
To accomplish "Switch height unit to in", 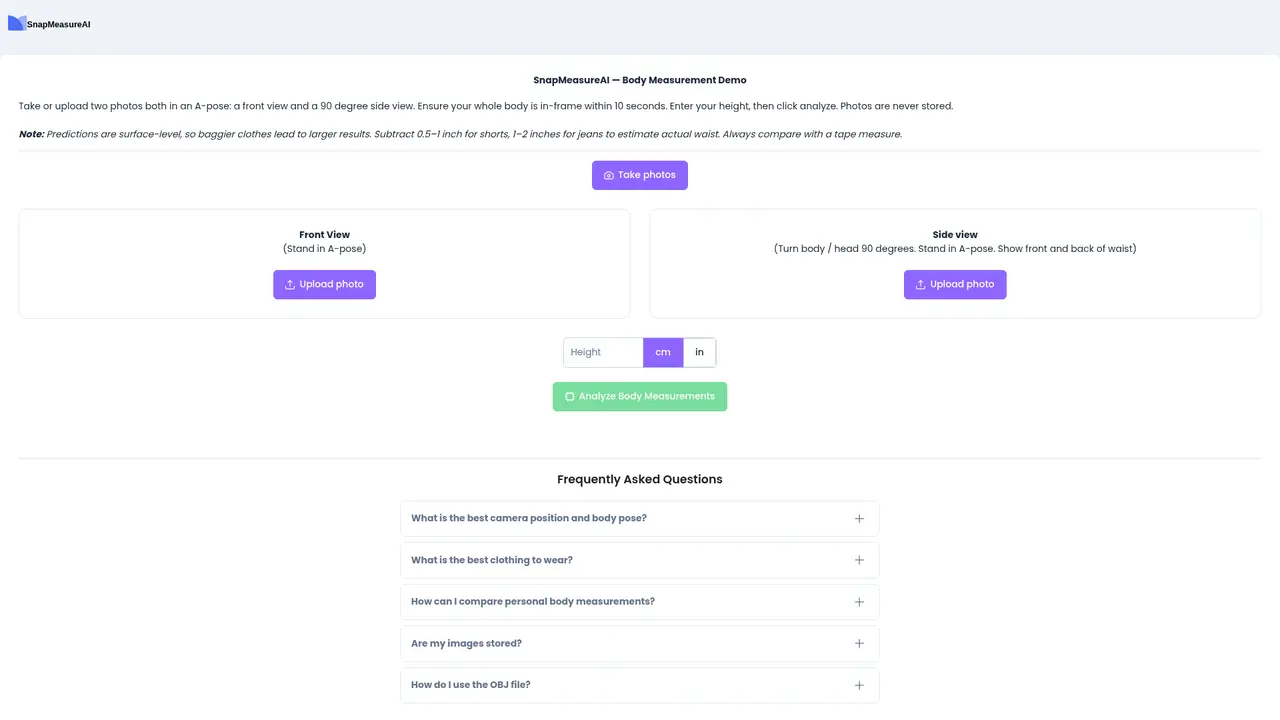I will 699,352.
